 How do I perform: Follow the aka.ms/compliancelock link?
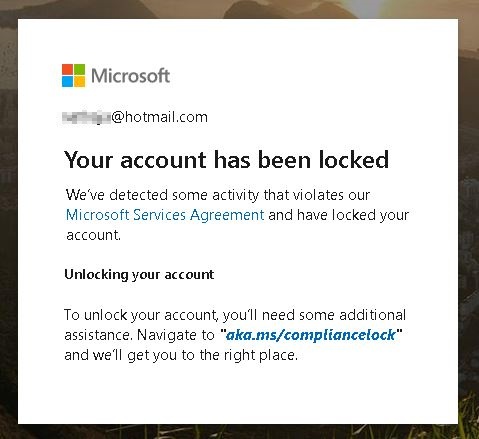coord(311,335)
